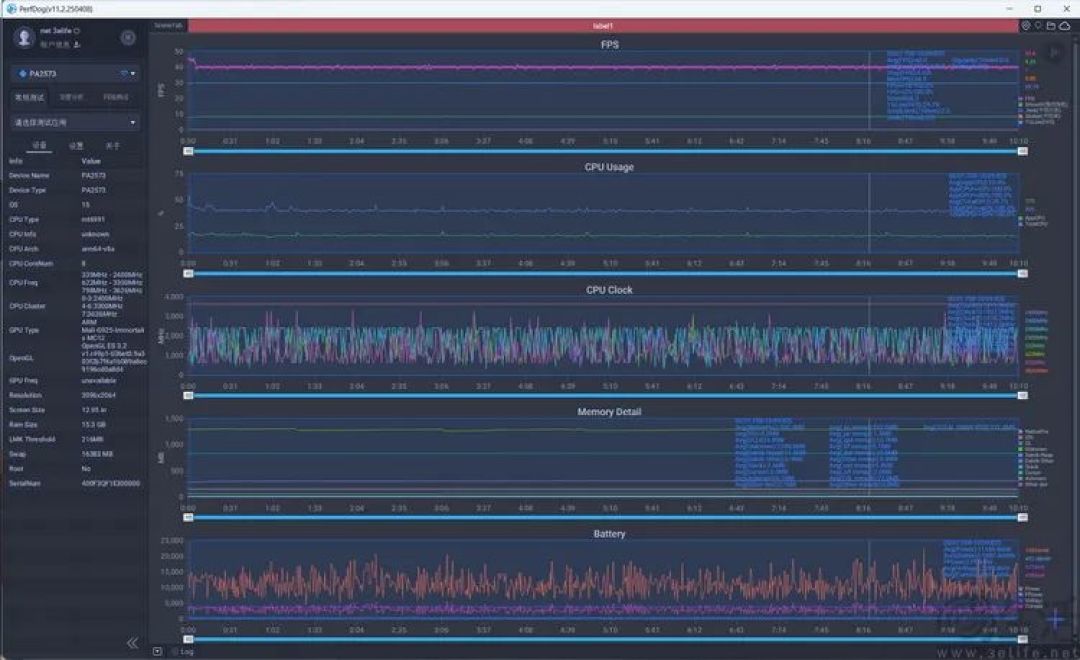Image resolution: width=1080 pixels, height=660 pixels.
Task: Click the red label1 bar at the top
Action: 603,26
